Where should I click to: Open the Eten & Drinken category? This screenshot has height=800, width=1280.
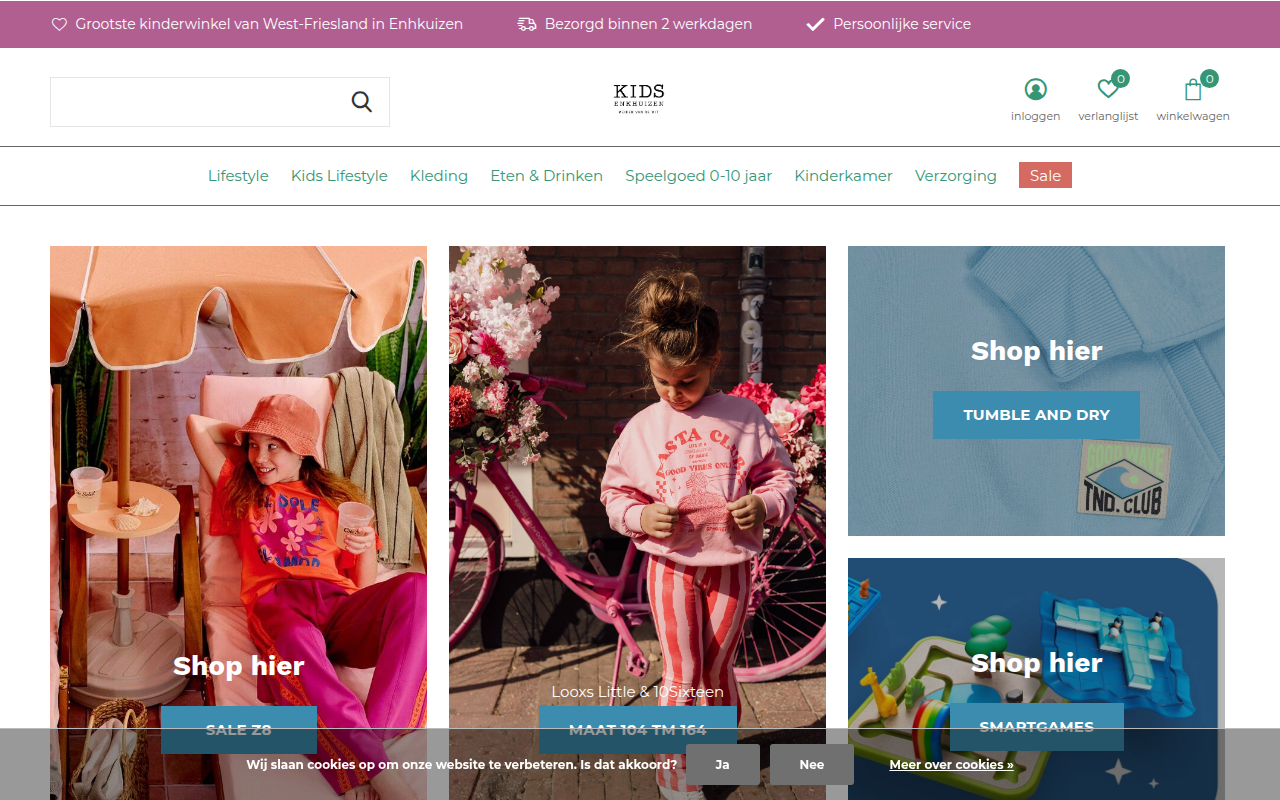point(546,176)
